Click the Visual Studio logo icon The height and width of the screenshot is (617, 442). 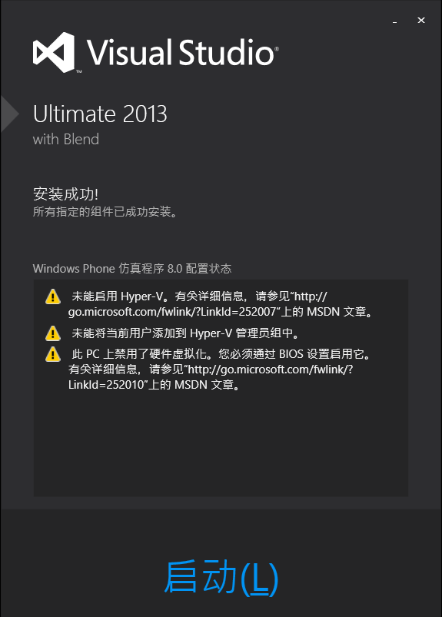[x=54, y=53]
